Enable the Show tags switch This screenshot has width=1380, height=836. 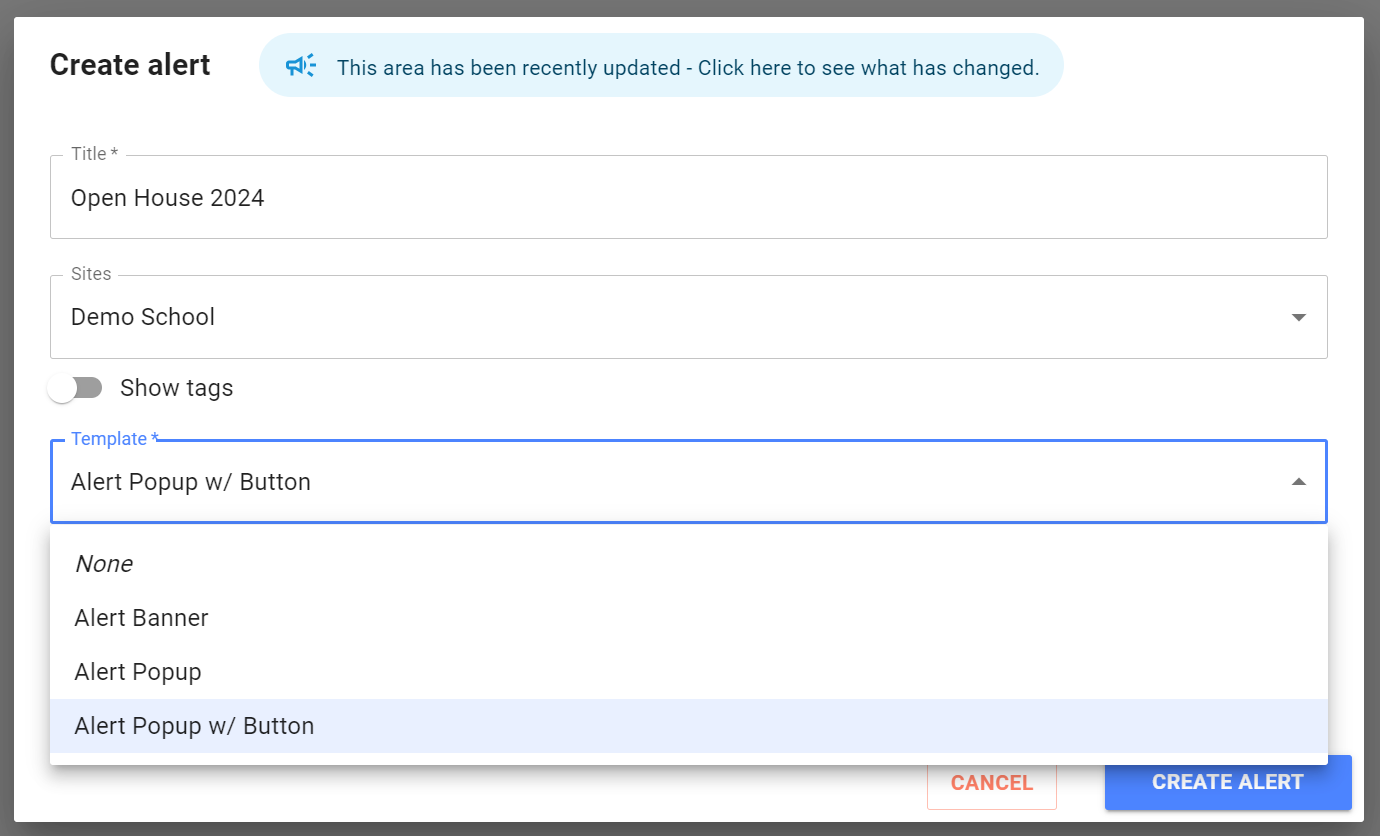click(x=75, y=388)
